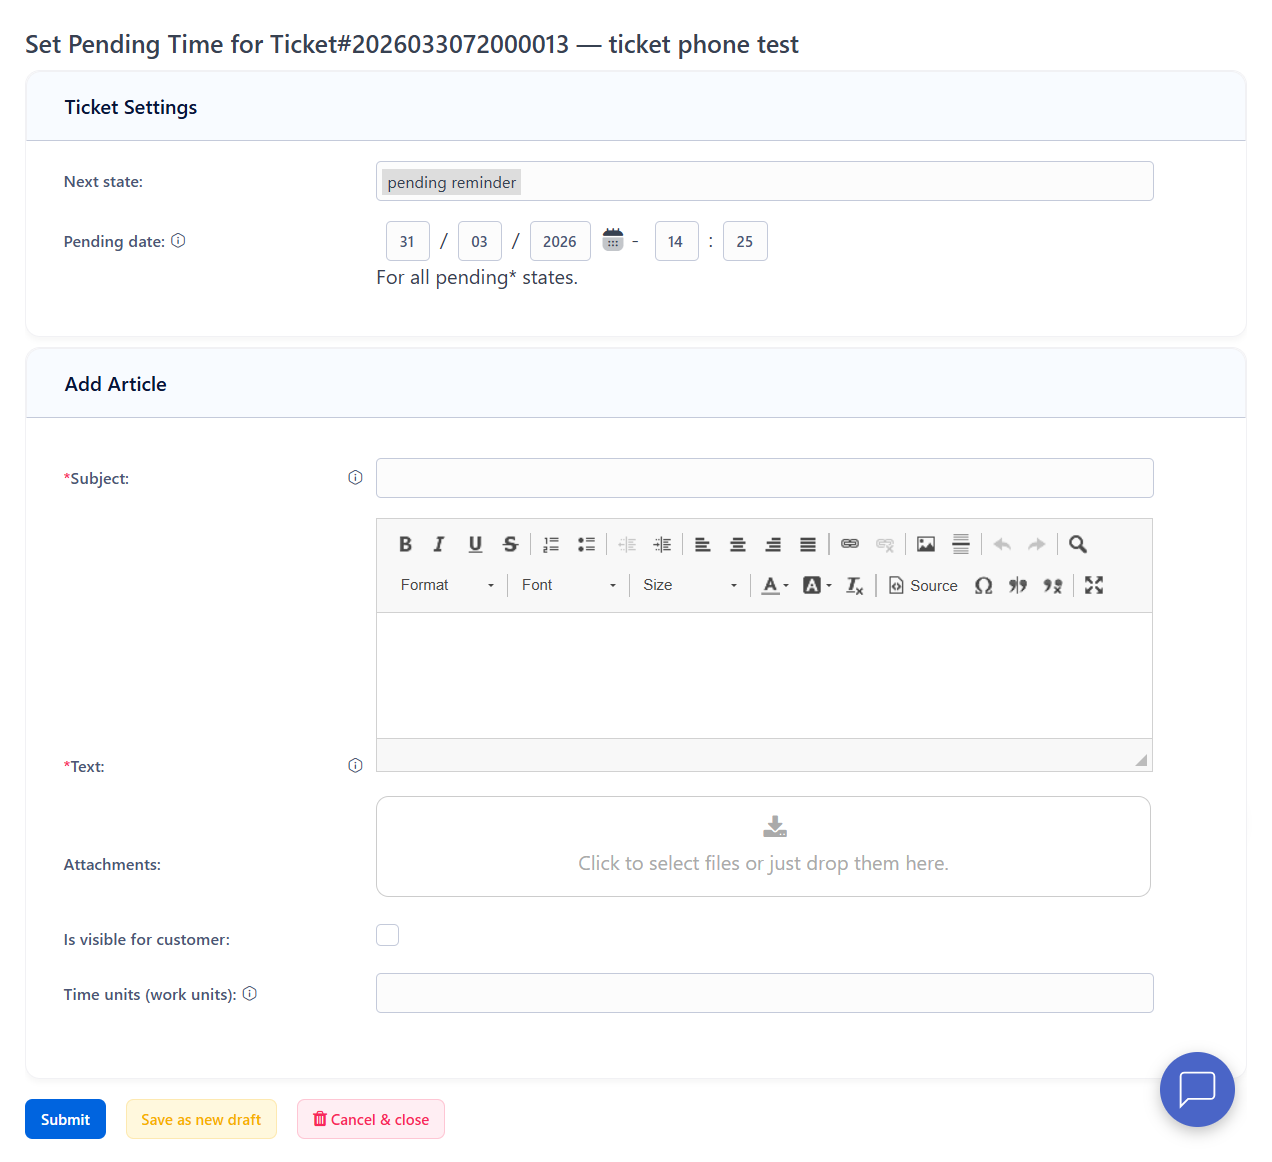This screenshot has height=1162, width=1272.
Task: Click the editor resize handle
Action: click(1141, 760)
